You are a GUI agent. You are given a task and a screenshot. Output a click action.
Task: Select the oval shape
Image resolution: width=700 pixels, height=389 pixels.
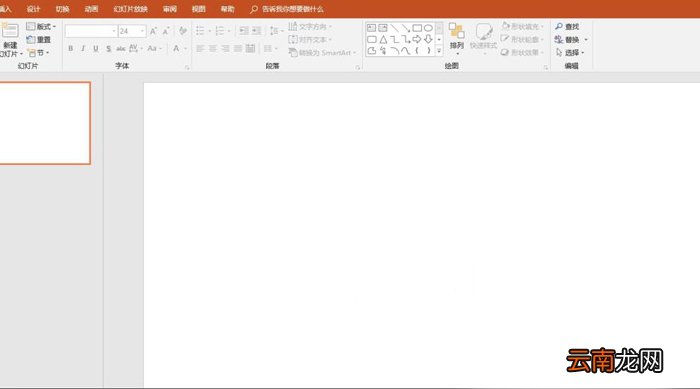[428, 28]
